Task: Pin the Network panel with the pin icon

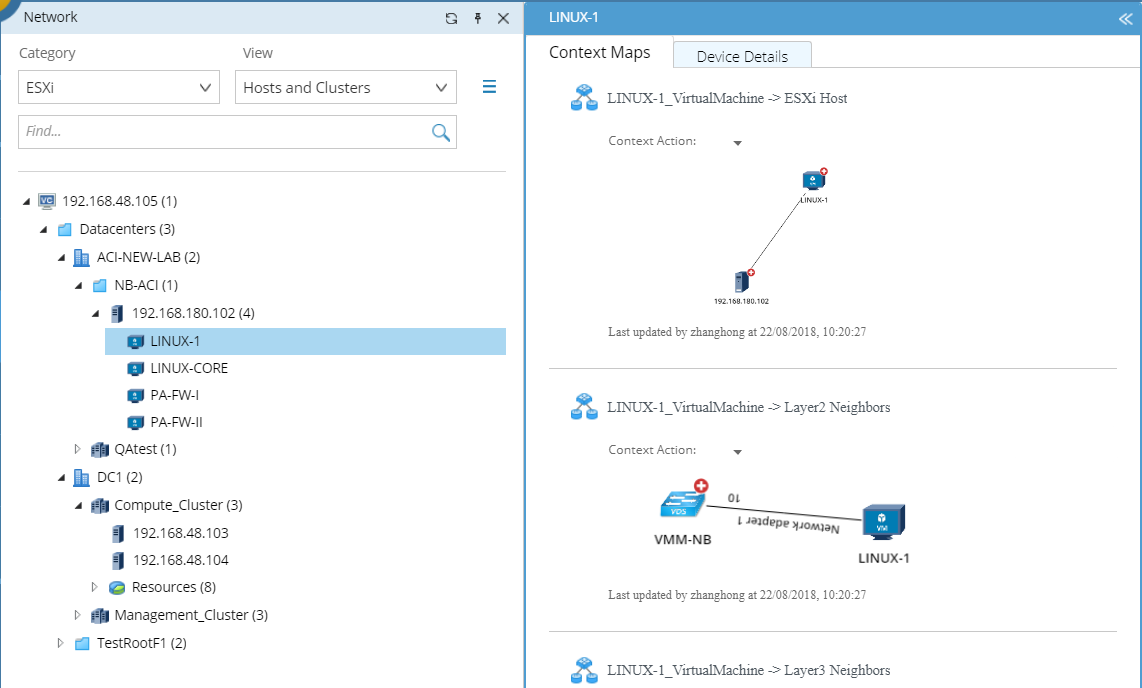Action: tap(478, 18)
